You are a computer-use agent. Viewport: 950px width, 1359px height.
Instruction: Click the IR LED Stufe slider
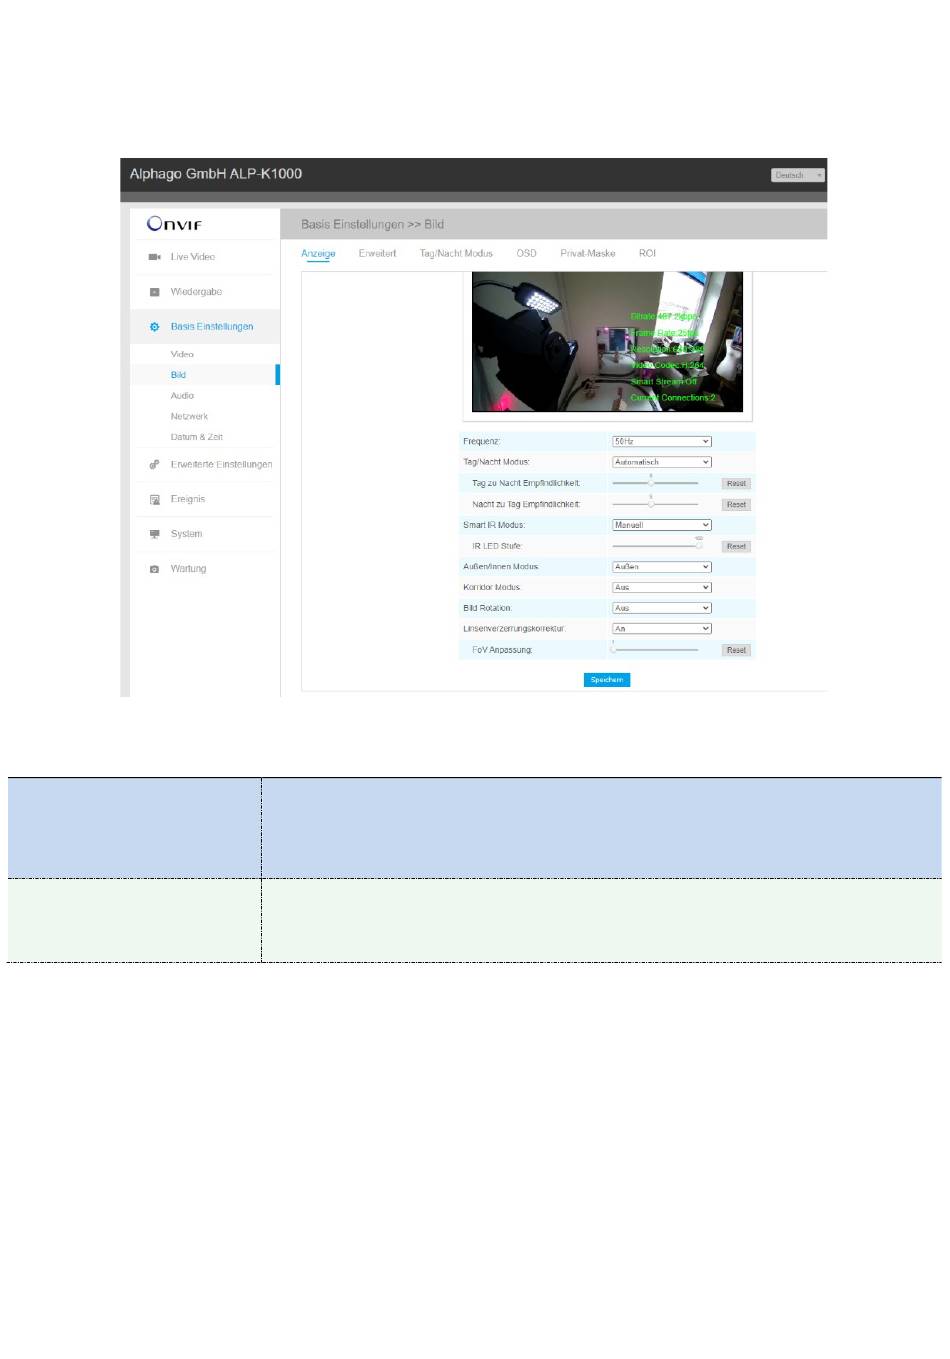coord(656,546)
